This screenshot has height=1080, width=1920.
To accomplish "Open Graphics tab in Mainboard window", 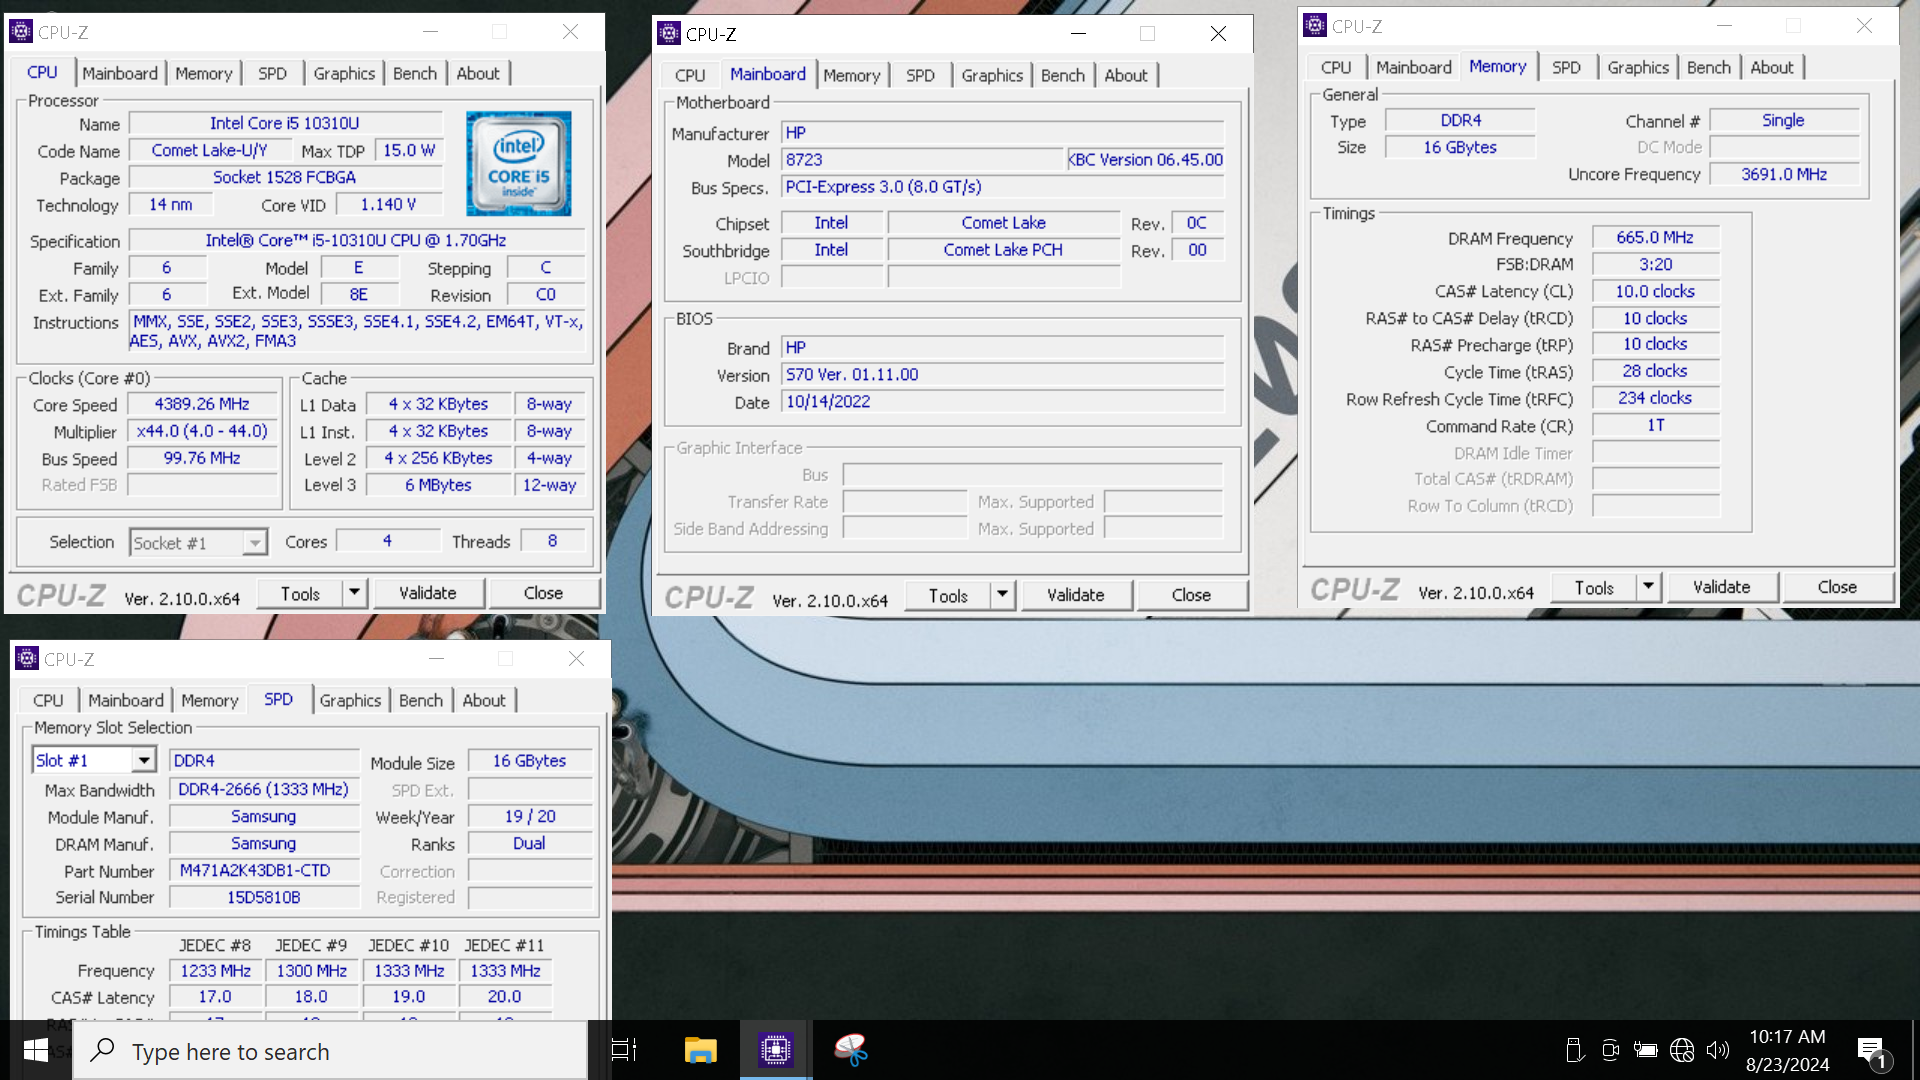I will [x=992, y=75].
